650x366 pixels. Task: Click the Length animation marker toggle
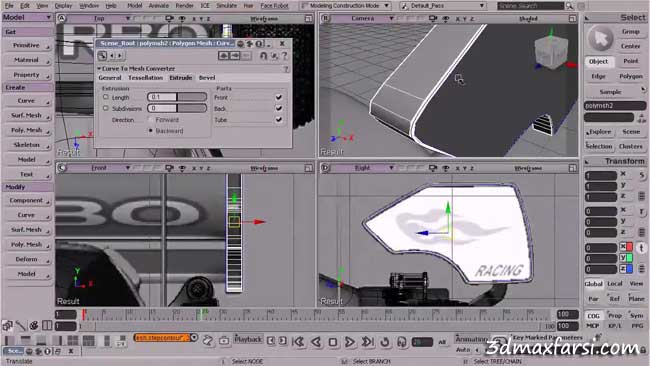(105, 97)
